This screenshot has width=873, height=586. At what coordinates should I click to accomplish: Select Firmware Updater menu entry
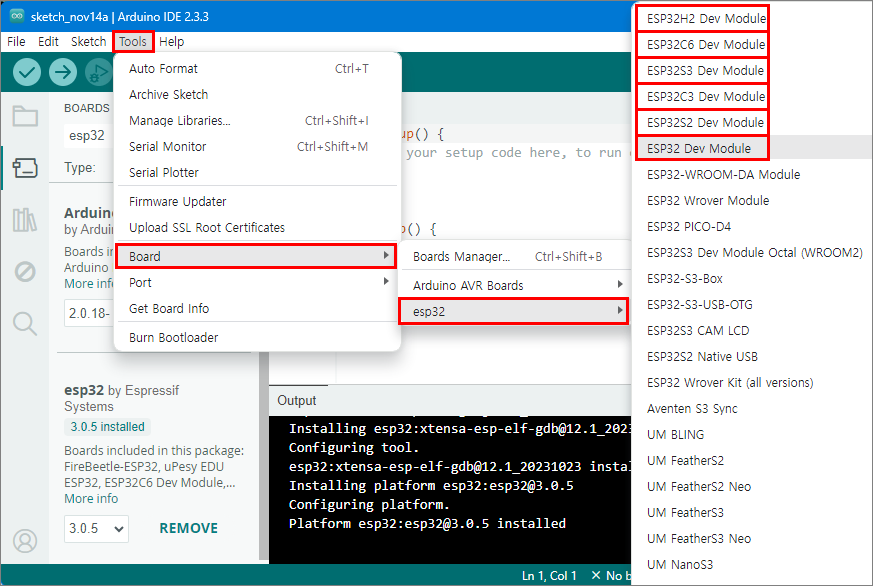click(x=257, y=201)
